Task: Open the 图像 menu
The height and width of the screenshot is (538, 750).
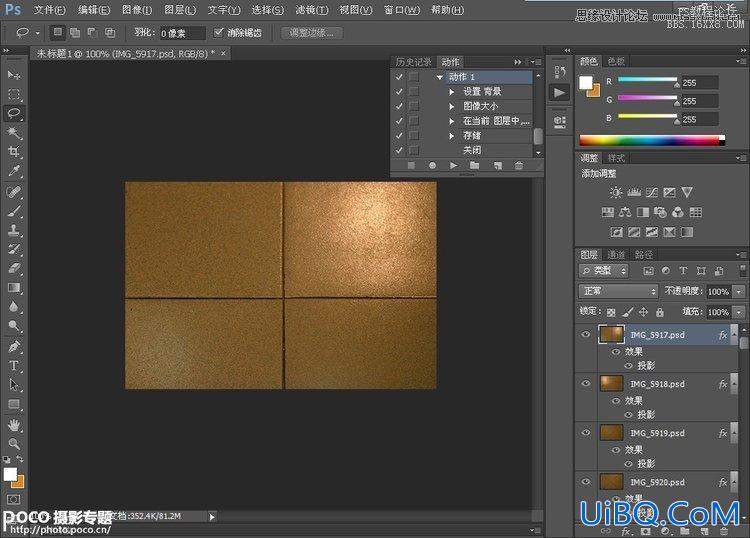Action: 137,10
